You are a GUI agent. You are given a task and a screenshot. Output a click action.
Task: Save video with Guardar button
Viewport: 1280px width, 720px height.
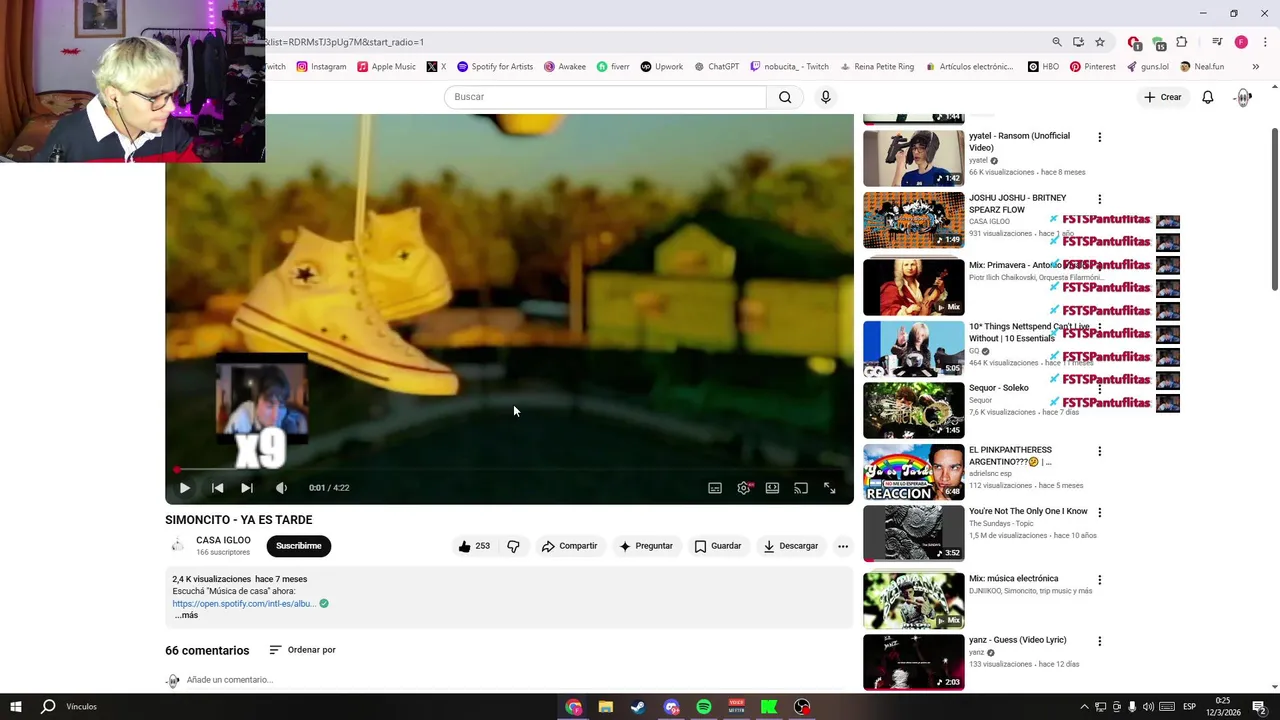[x=718, y=546]
